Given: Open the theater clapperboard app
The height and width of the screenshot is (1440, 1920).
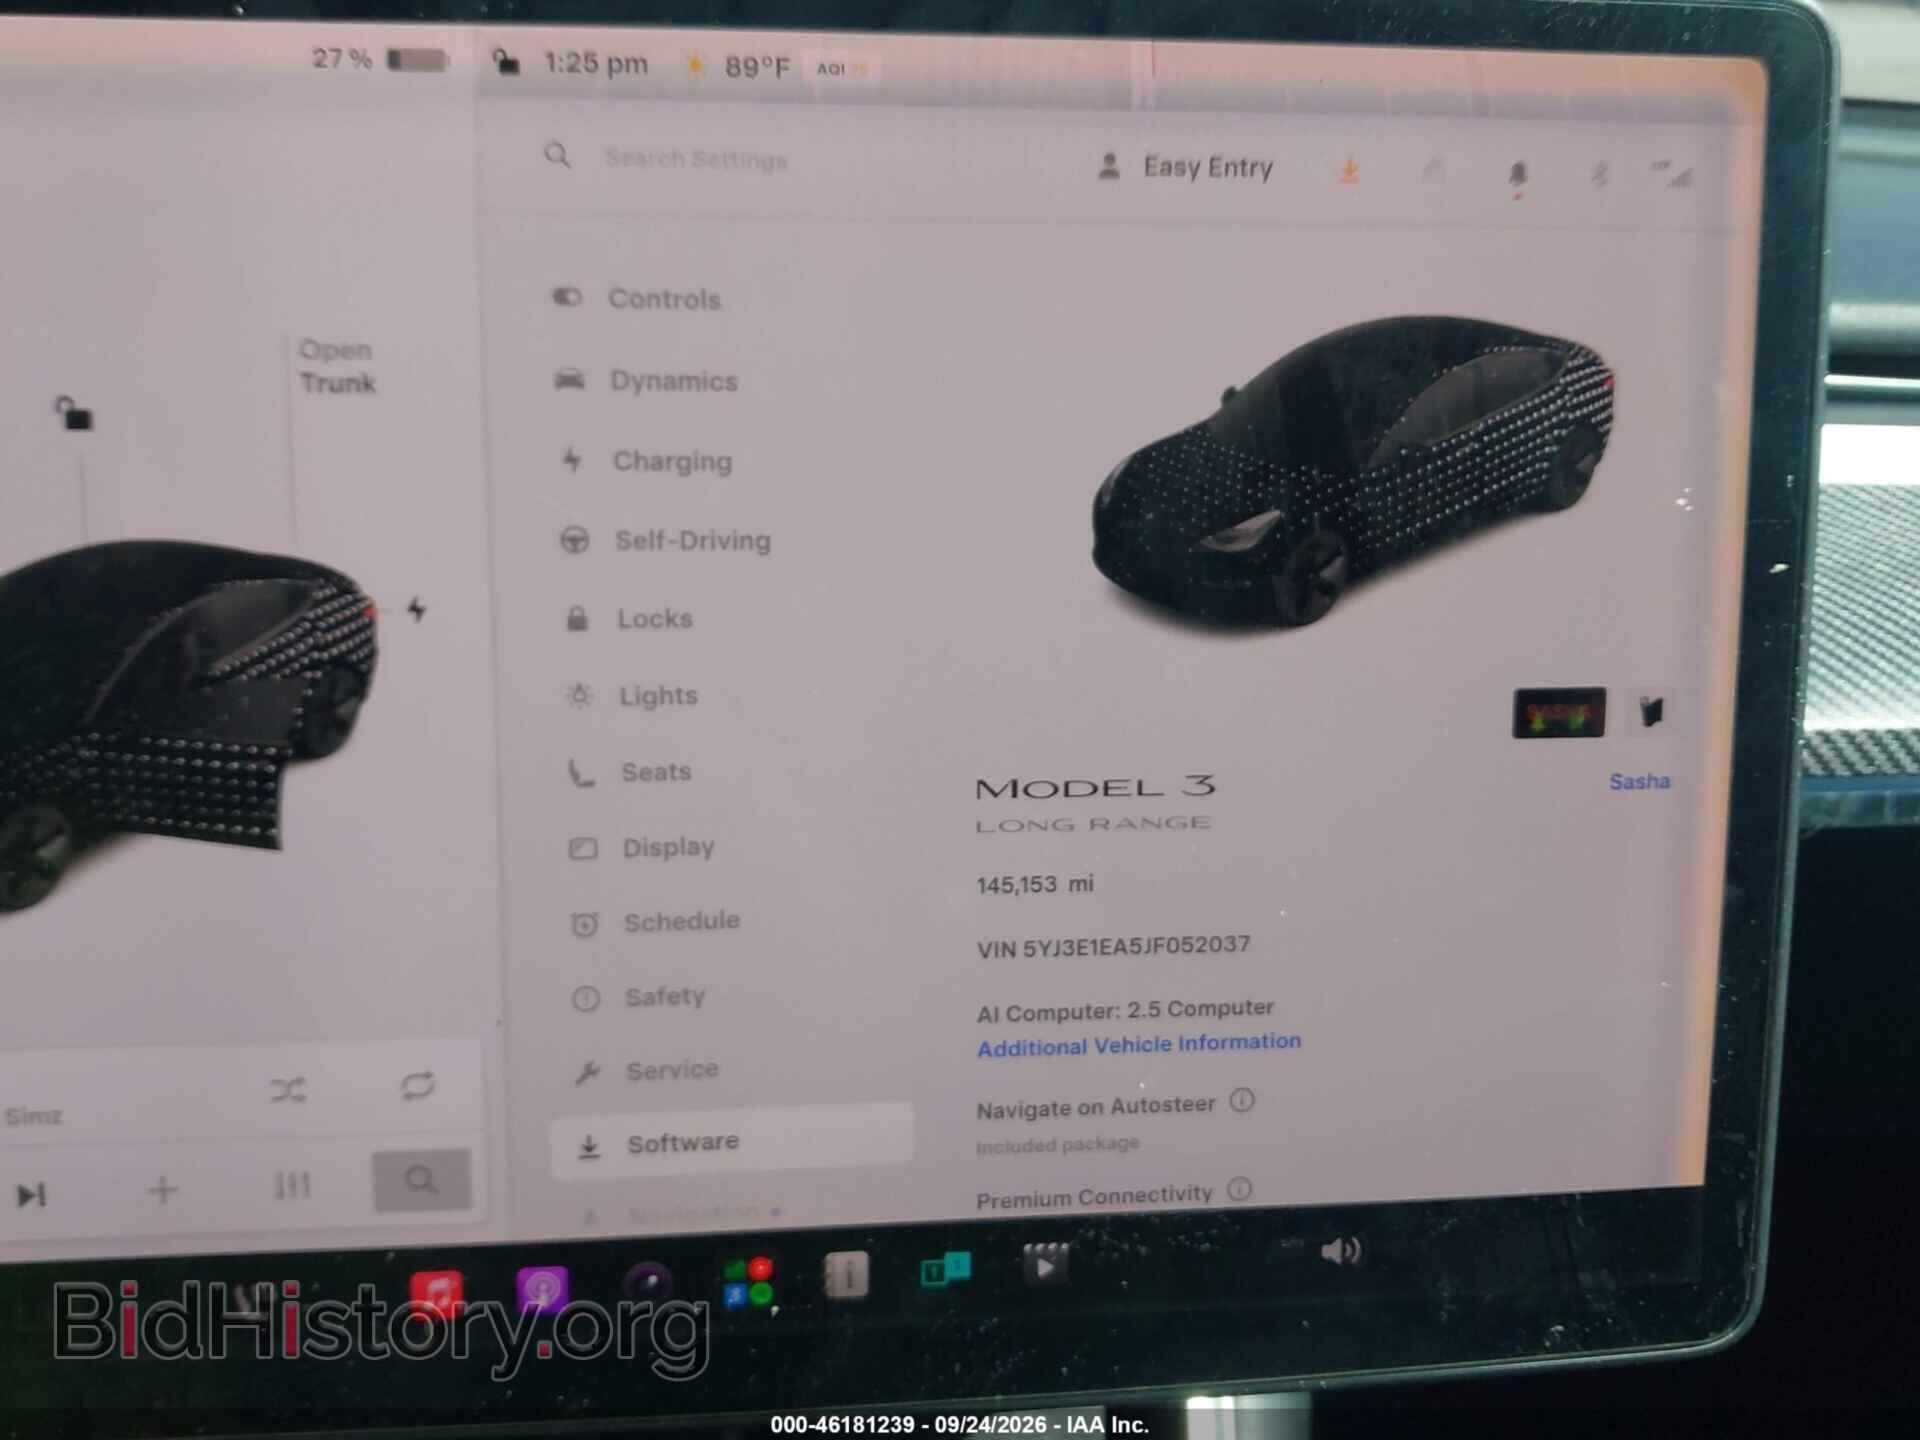Looking at the screenshot, I should coord(1045,1265).
